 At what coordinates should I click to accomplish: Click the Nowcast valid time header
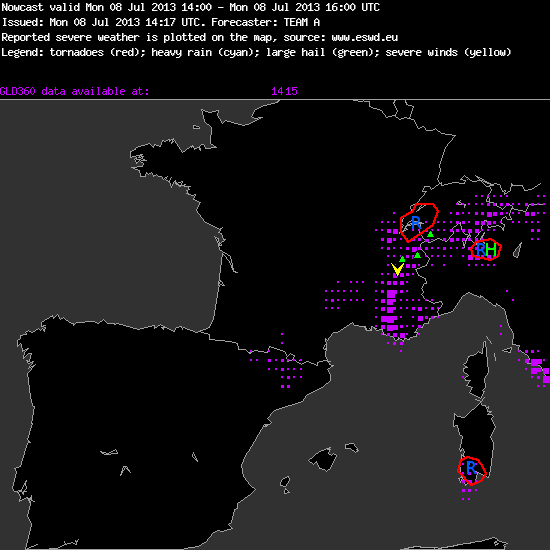190,7
